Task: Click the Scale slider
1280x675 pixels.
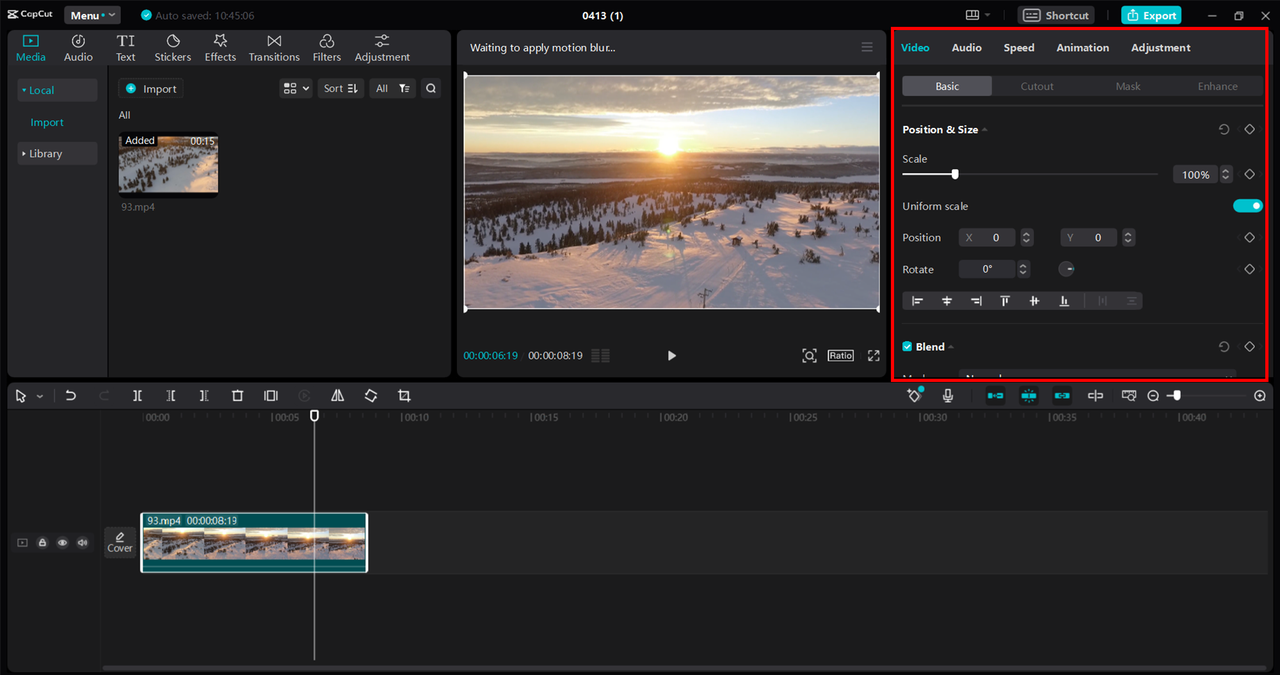Action: tap(1030, 174)
